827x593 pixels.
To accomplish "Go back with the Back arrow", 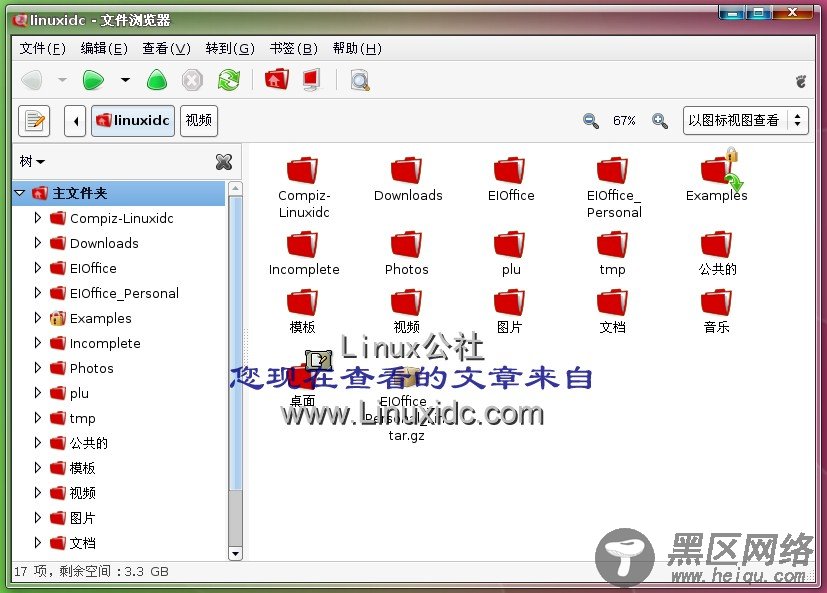I will (32, 80).
